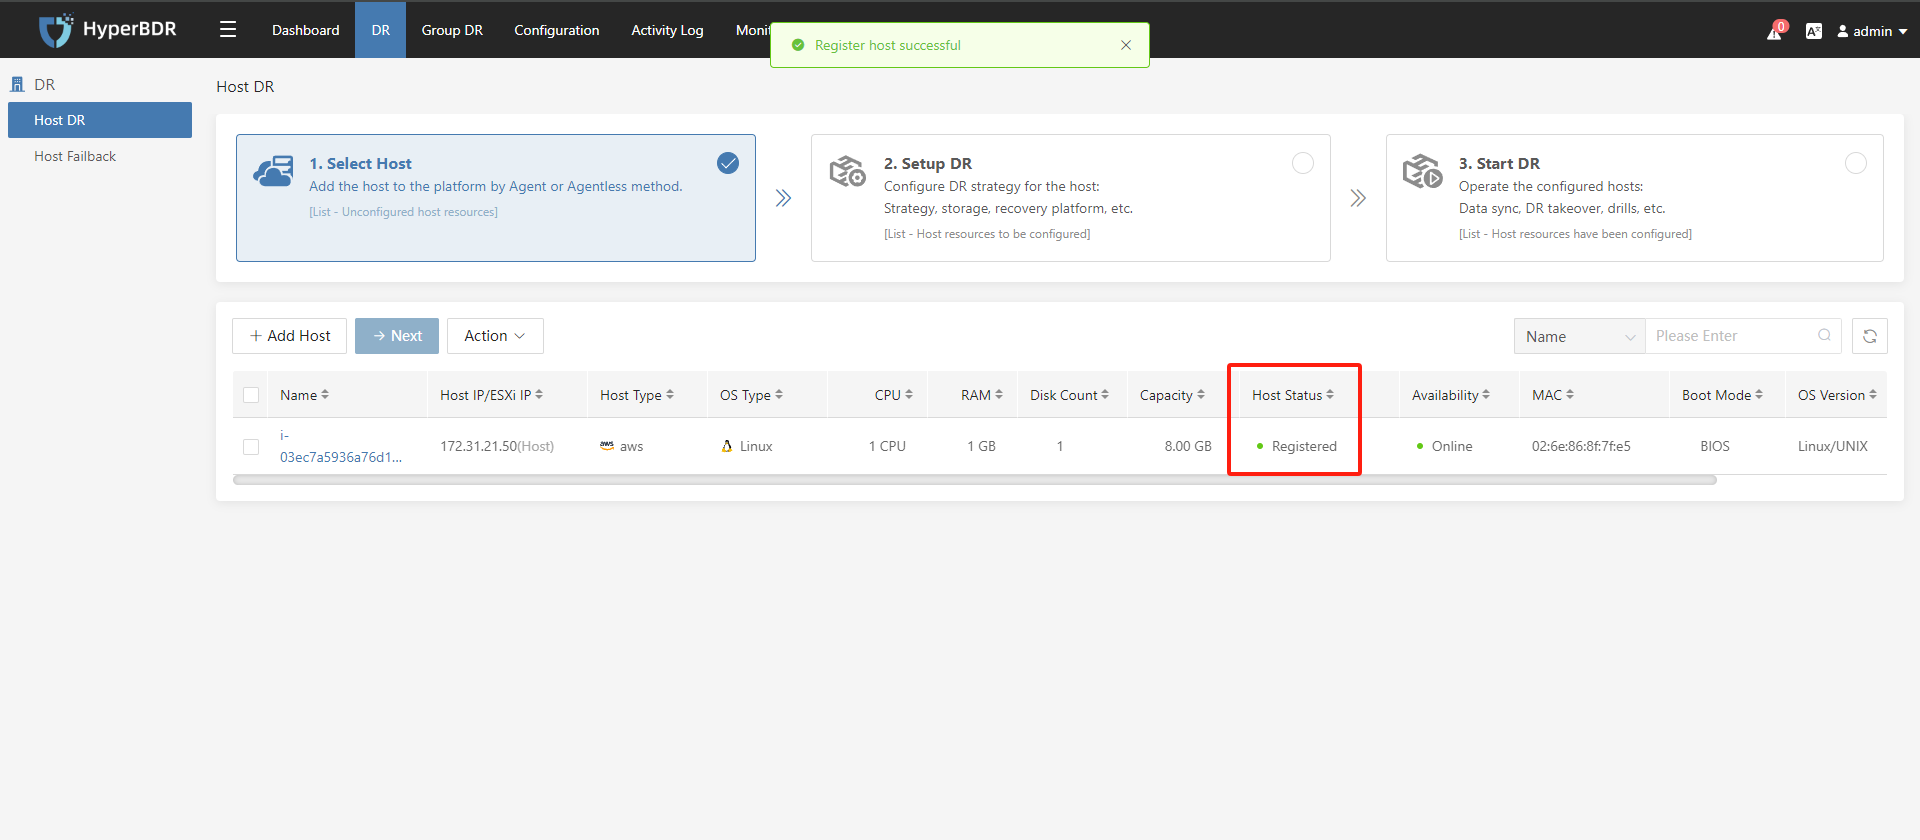Image resolution: width=1920 pixels, height=840 pixels.
Task: Click the search magnifier icon
Action: (1825, 335)
